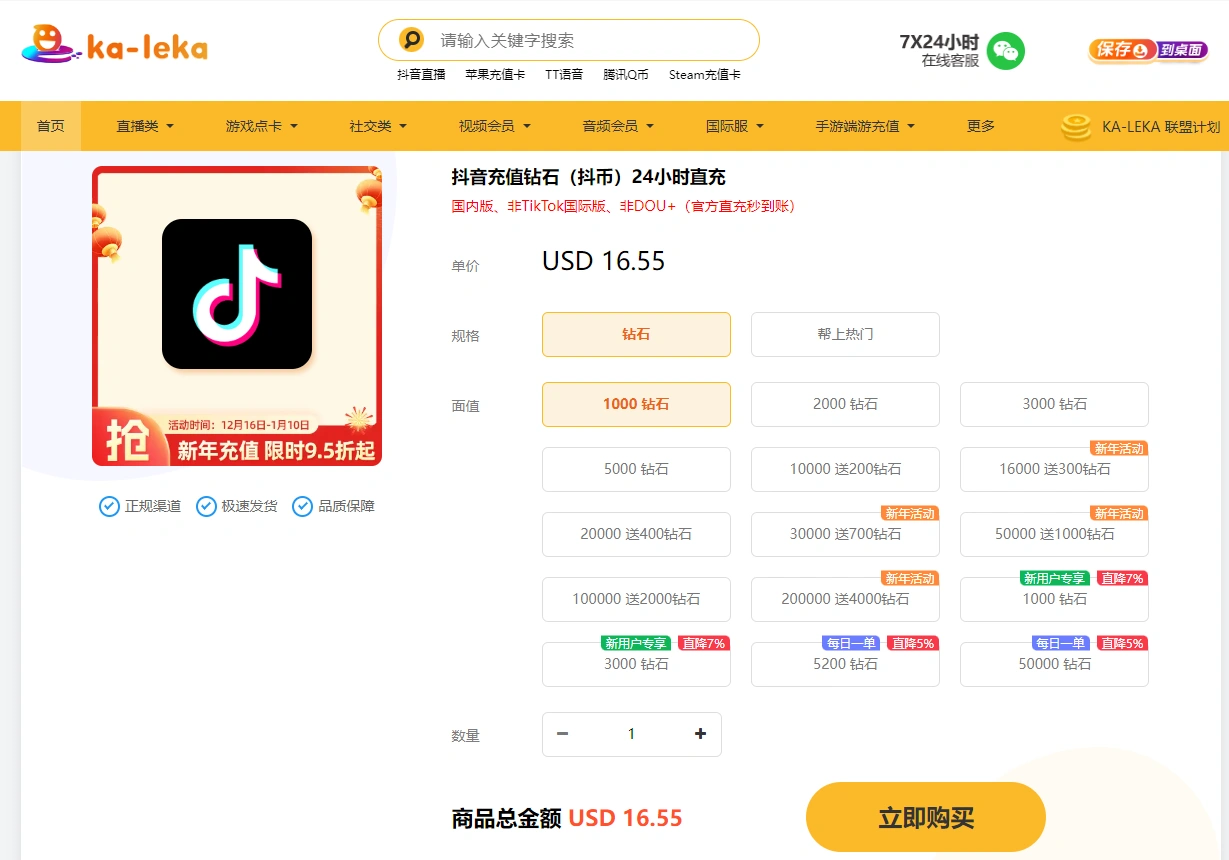Open the 更多 menu item

point(981,126)
